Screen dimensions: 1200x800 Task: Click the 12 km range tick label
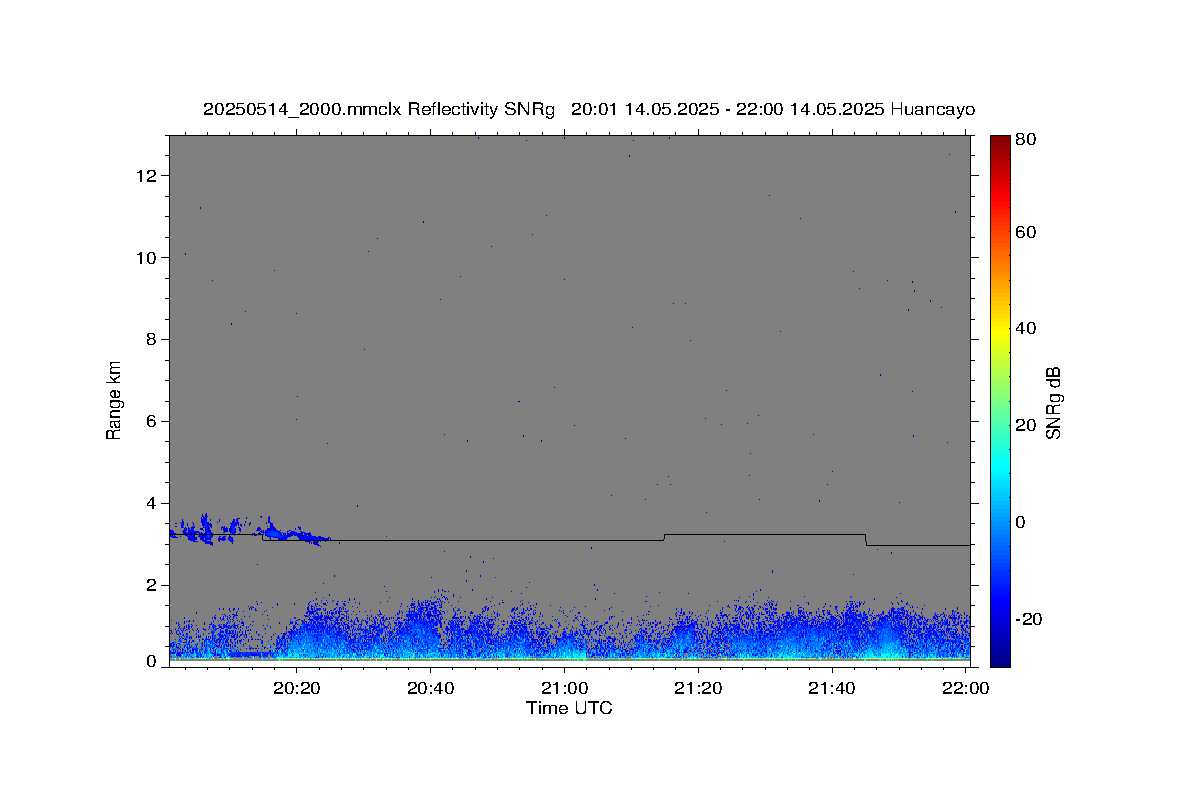pyautogui.click(x=148, y=176)
